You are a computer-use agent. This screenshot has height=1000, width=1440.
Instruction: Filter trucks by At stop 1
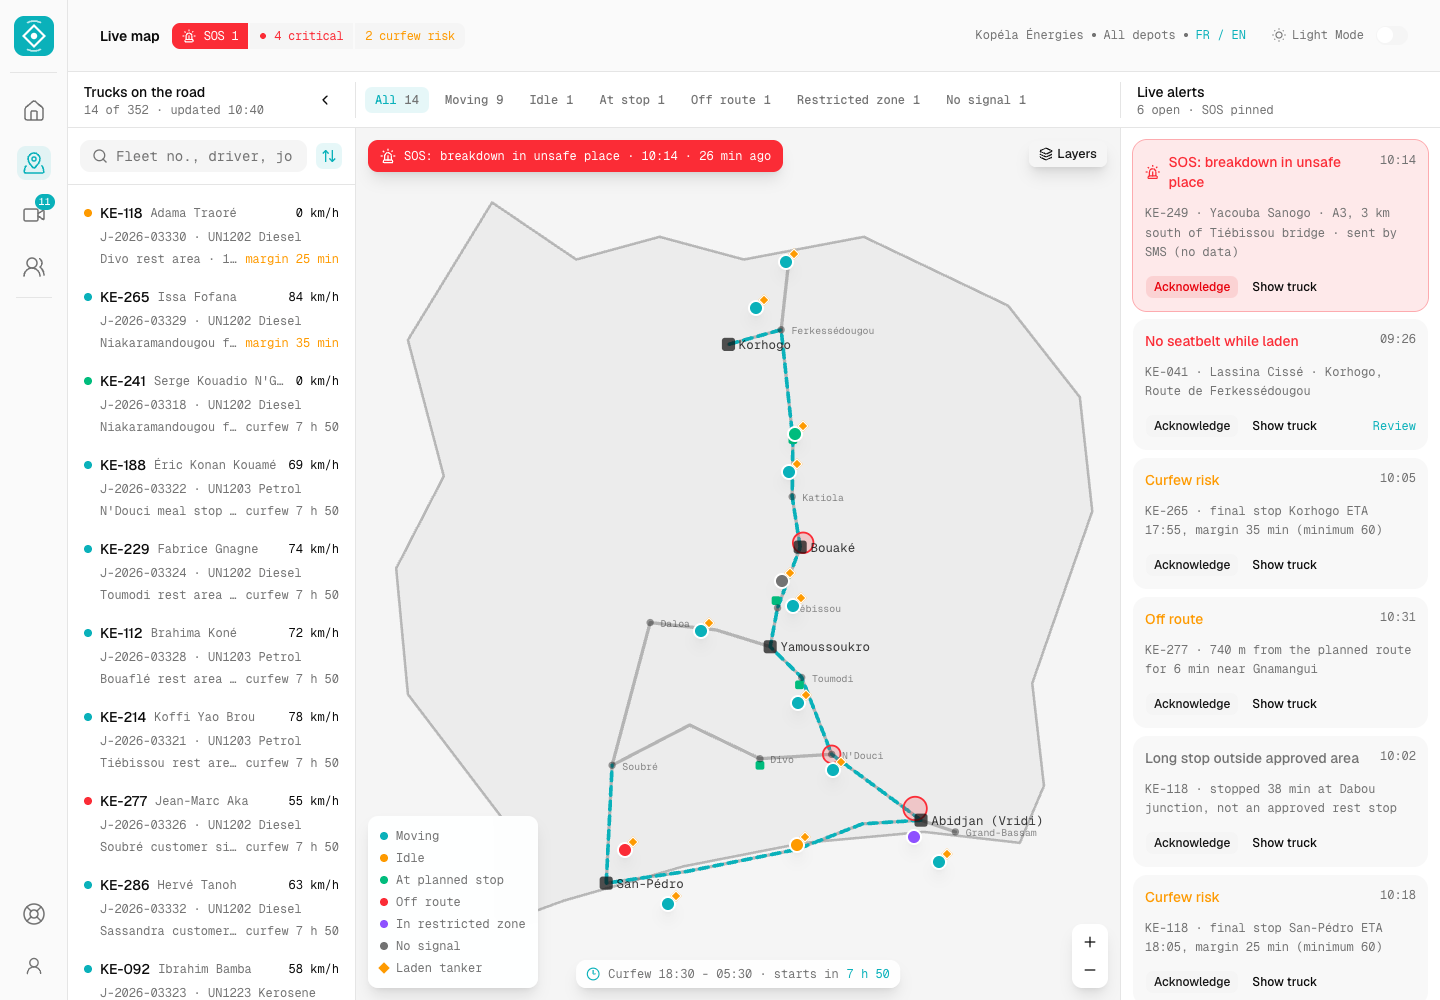632,100
